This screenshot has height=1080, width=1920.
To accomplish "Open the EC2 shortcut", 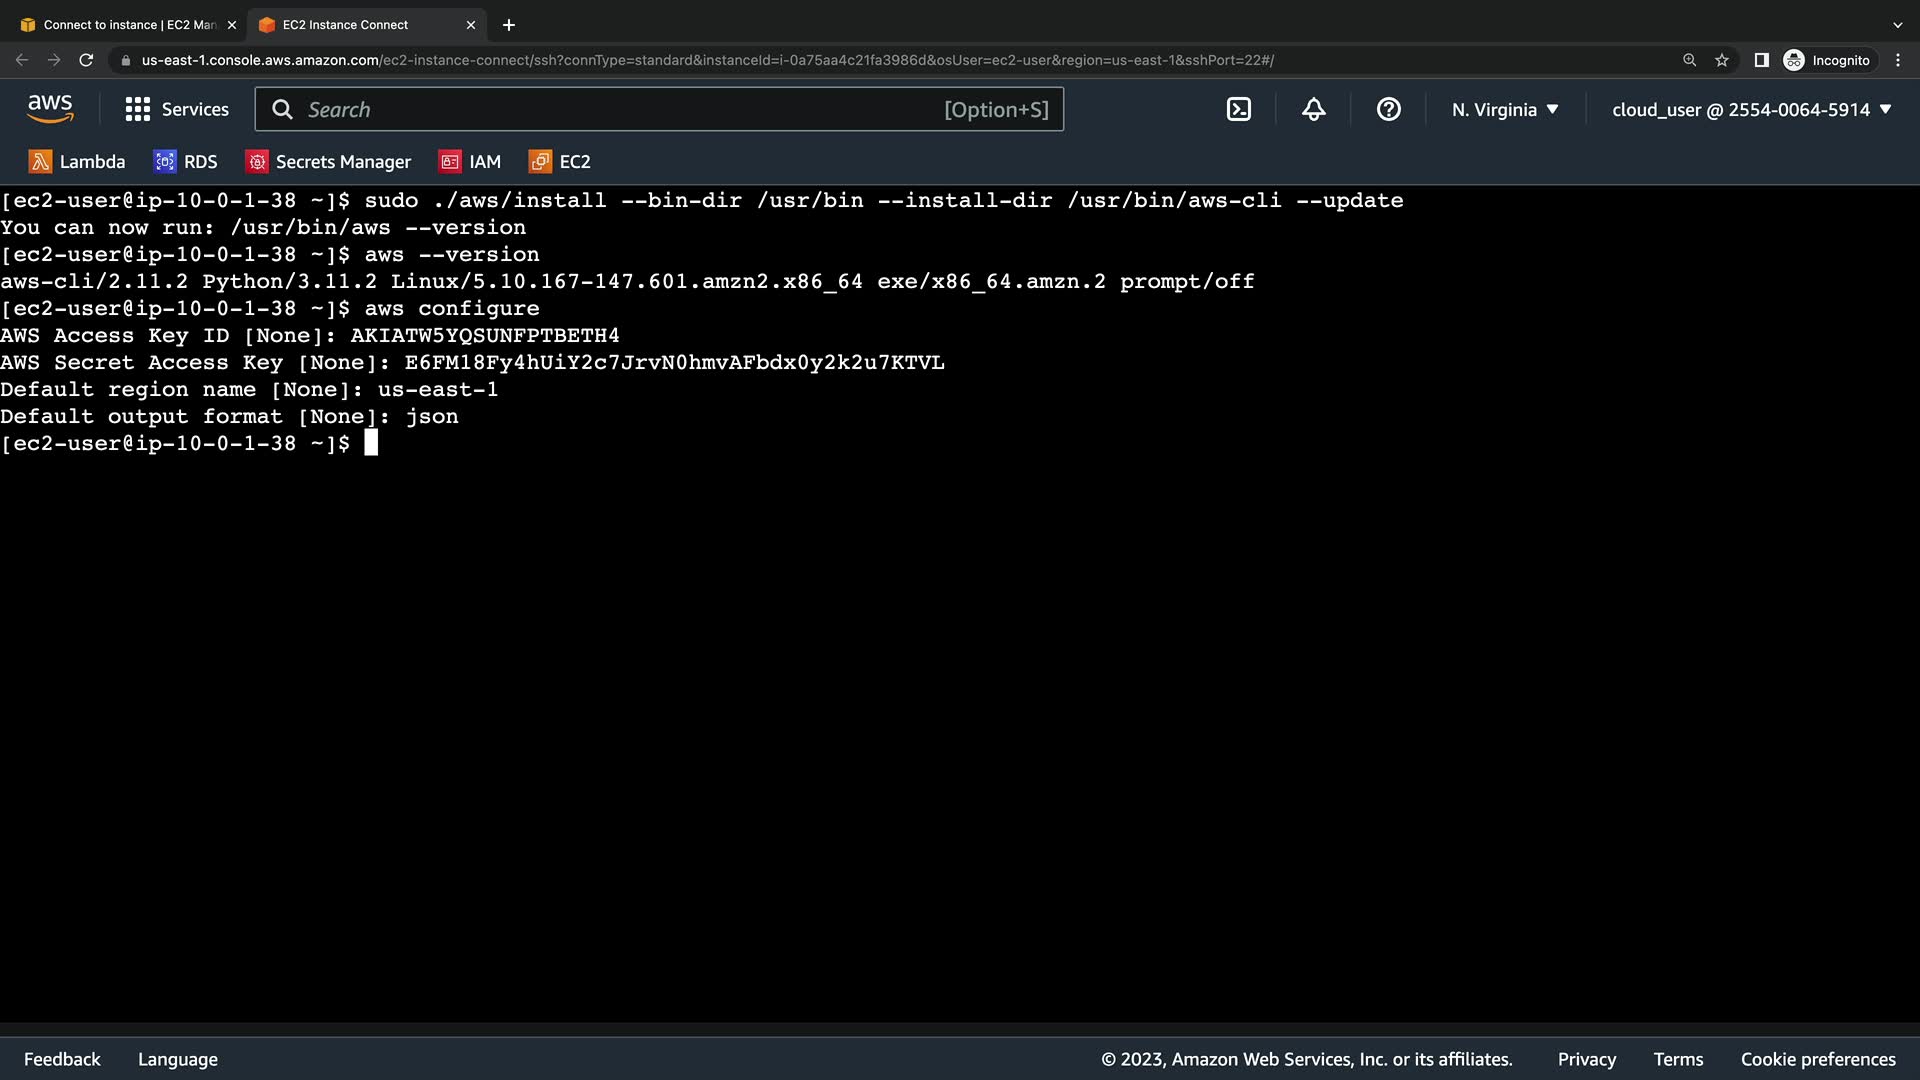I will point(560,162).
